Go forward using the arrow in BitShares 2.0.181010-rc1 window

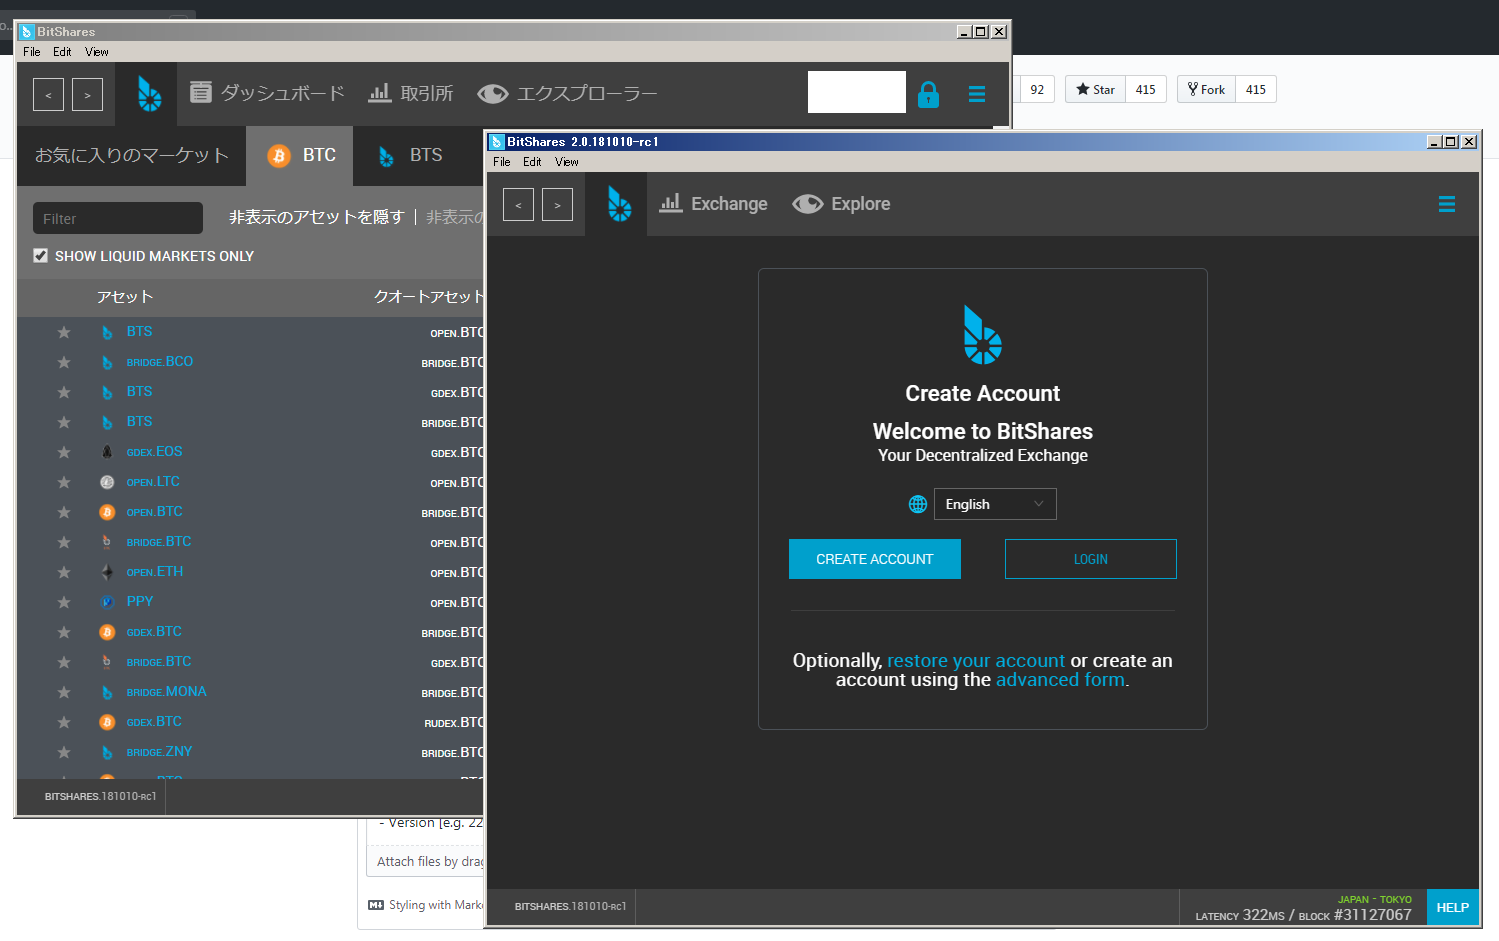tap(557, 204)
